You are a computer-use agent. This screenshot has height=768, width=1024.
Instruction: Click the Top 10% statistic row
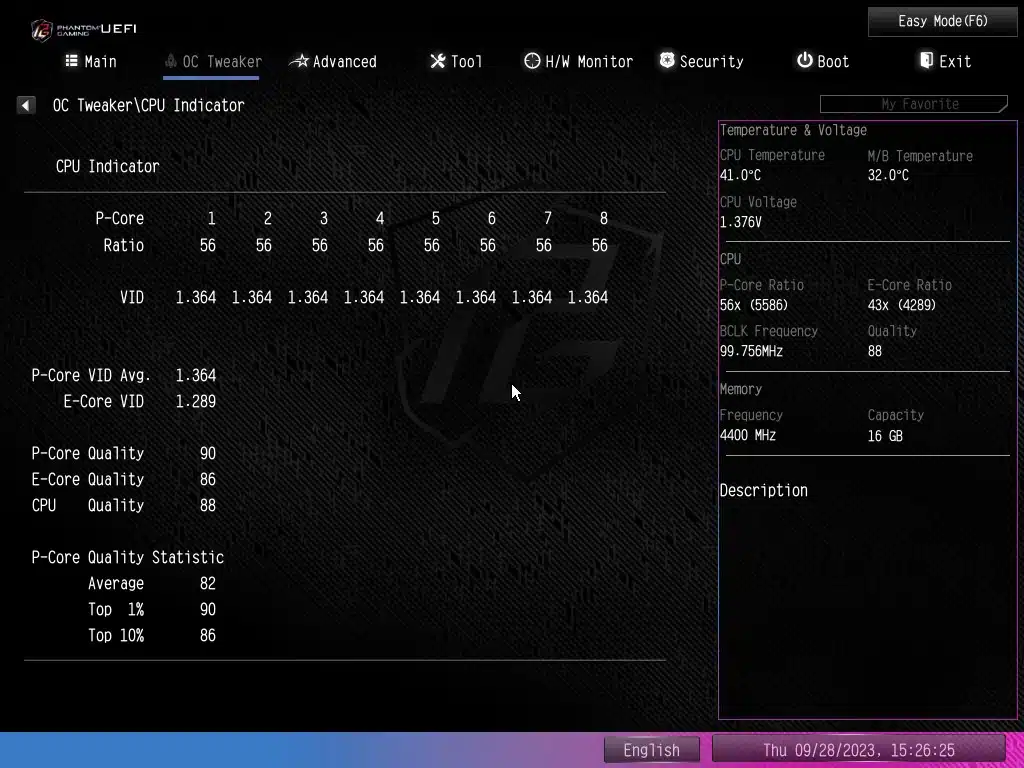tap(150, 635)
